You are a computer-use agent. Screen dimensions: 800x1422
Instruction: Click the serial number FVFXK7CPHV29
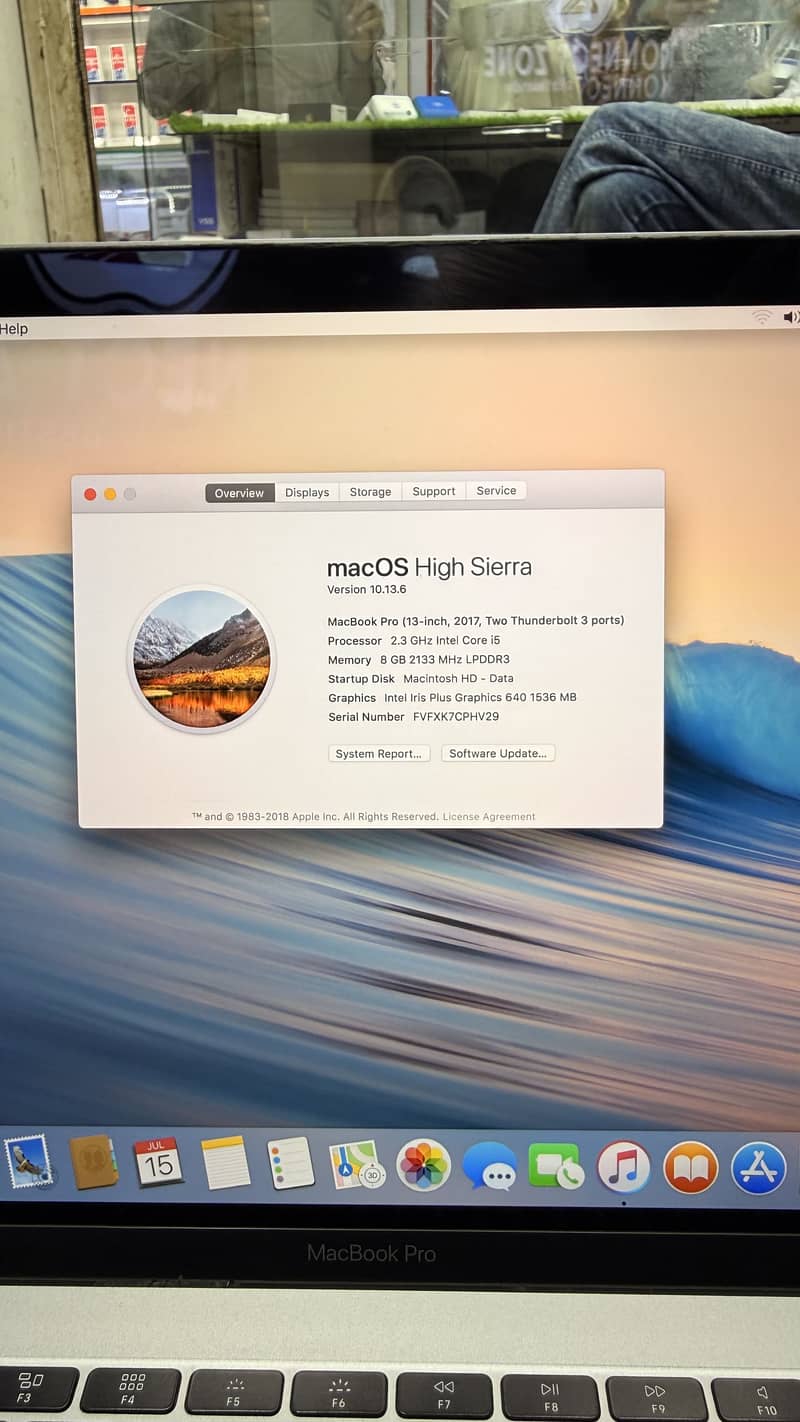[456, 717]
